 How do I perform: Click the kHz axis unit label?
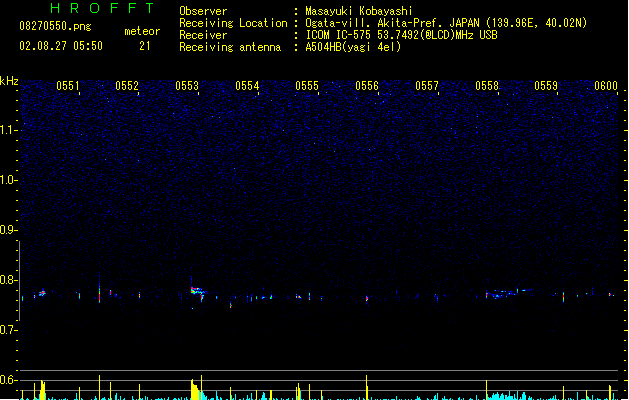point(9,81)
